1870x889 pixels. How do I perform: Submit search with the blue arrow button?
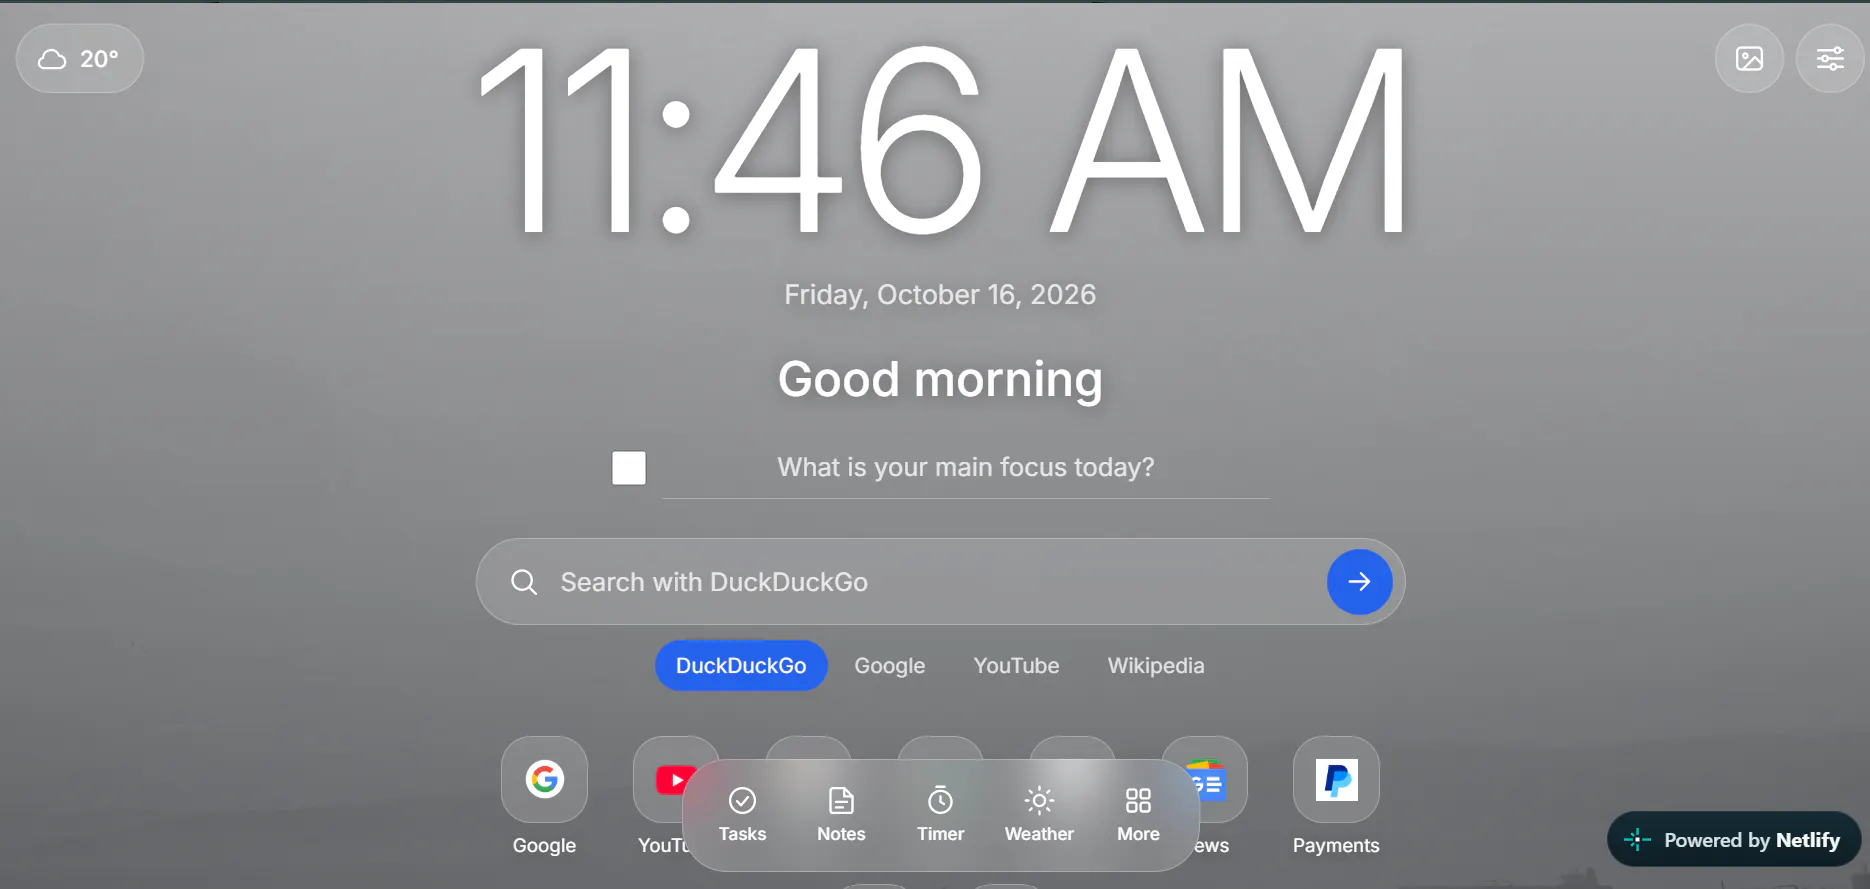coord(1359,582)
